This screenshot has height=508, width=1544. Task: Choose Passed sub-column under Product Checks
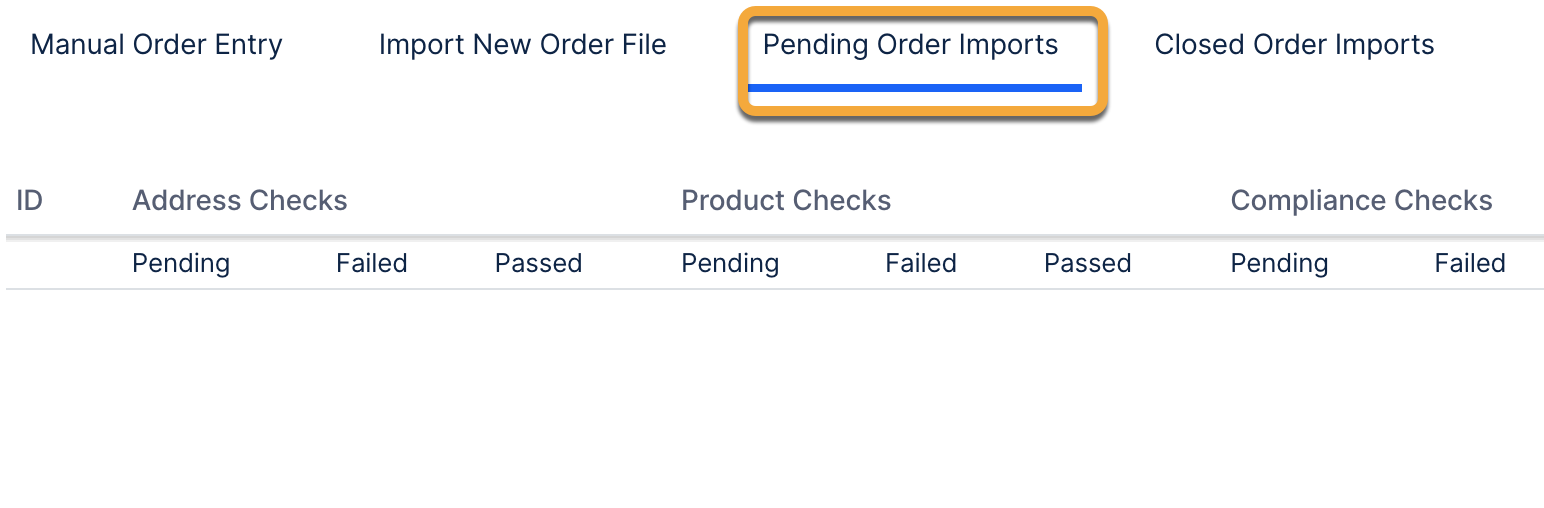point(1087,264)
